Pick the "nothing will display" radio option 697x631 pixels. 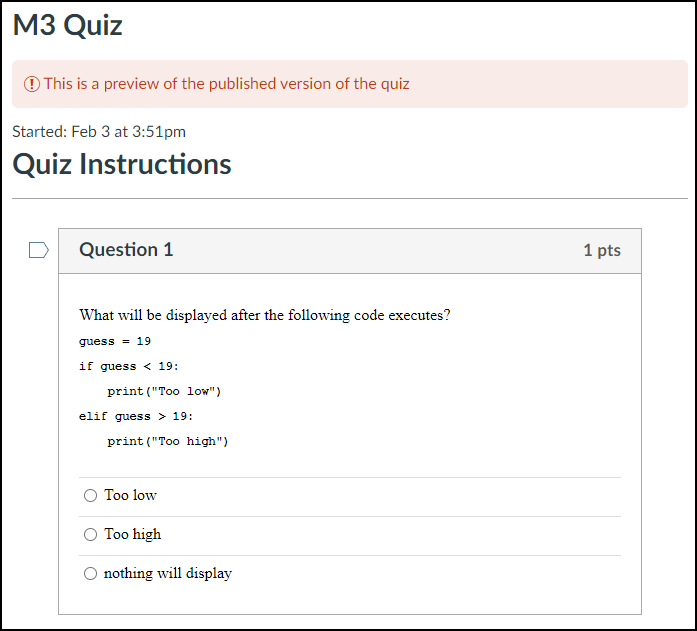(x=90, y=574)
